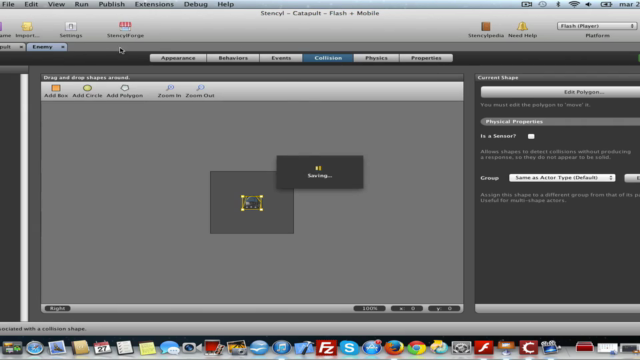Open the Group dropdown for shape
The image size is (640, 360).
coord(562,178)
